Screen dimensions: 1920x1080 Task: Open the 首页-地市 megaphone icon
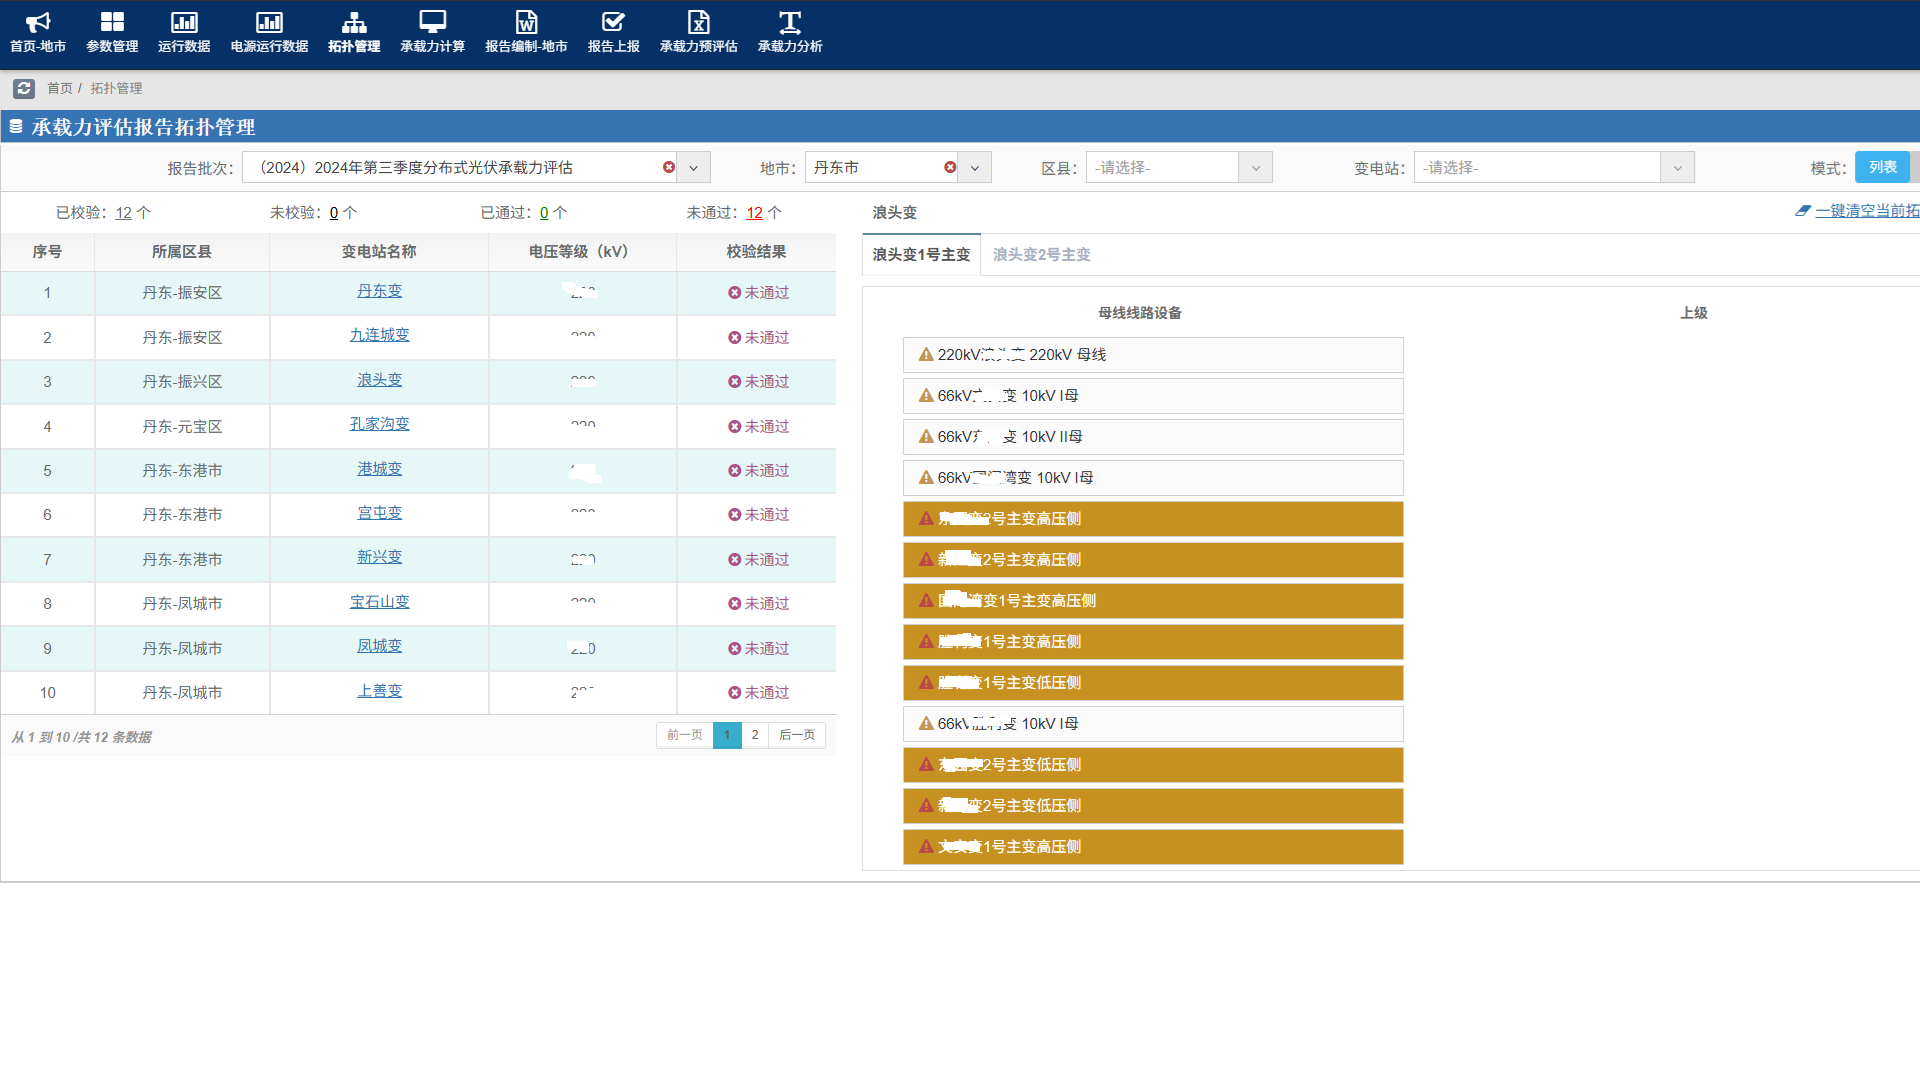[x=38, y=22]
